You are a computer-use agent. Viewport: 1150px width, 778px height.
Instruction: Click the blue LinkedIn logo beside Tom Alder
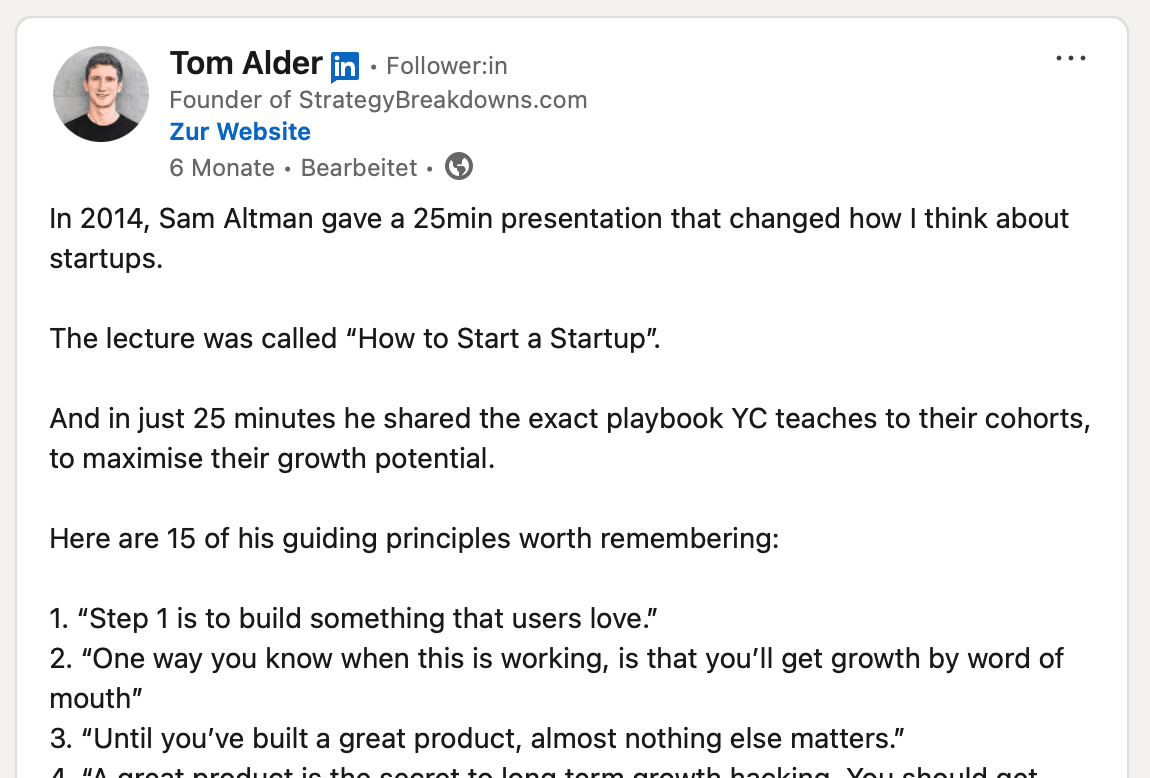(x=344, y=64)
